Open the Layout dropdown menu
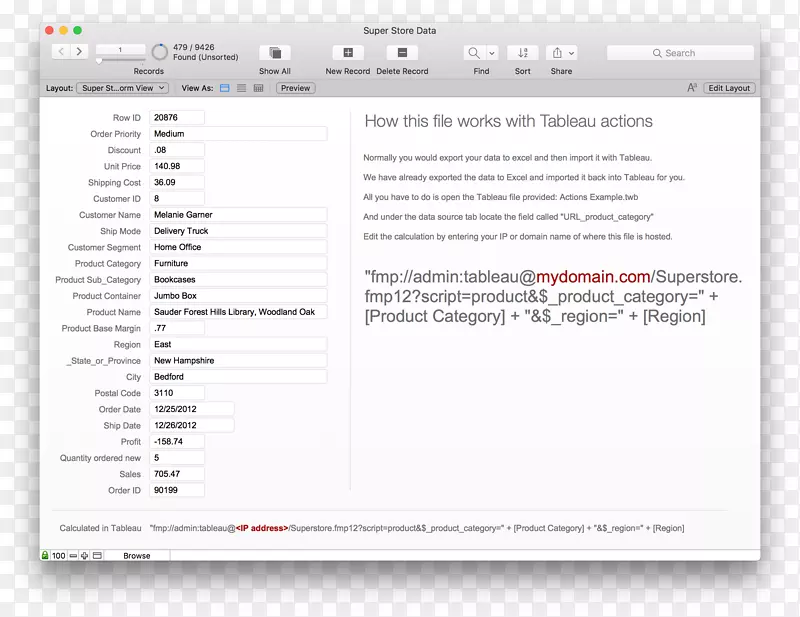Screen dimensions: 800x617 point(122,88)
